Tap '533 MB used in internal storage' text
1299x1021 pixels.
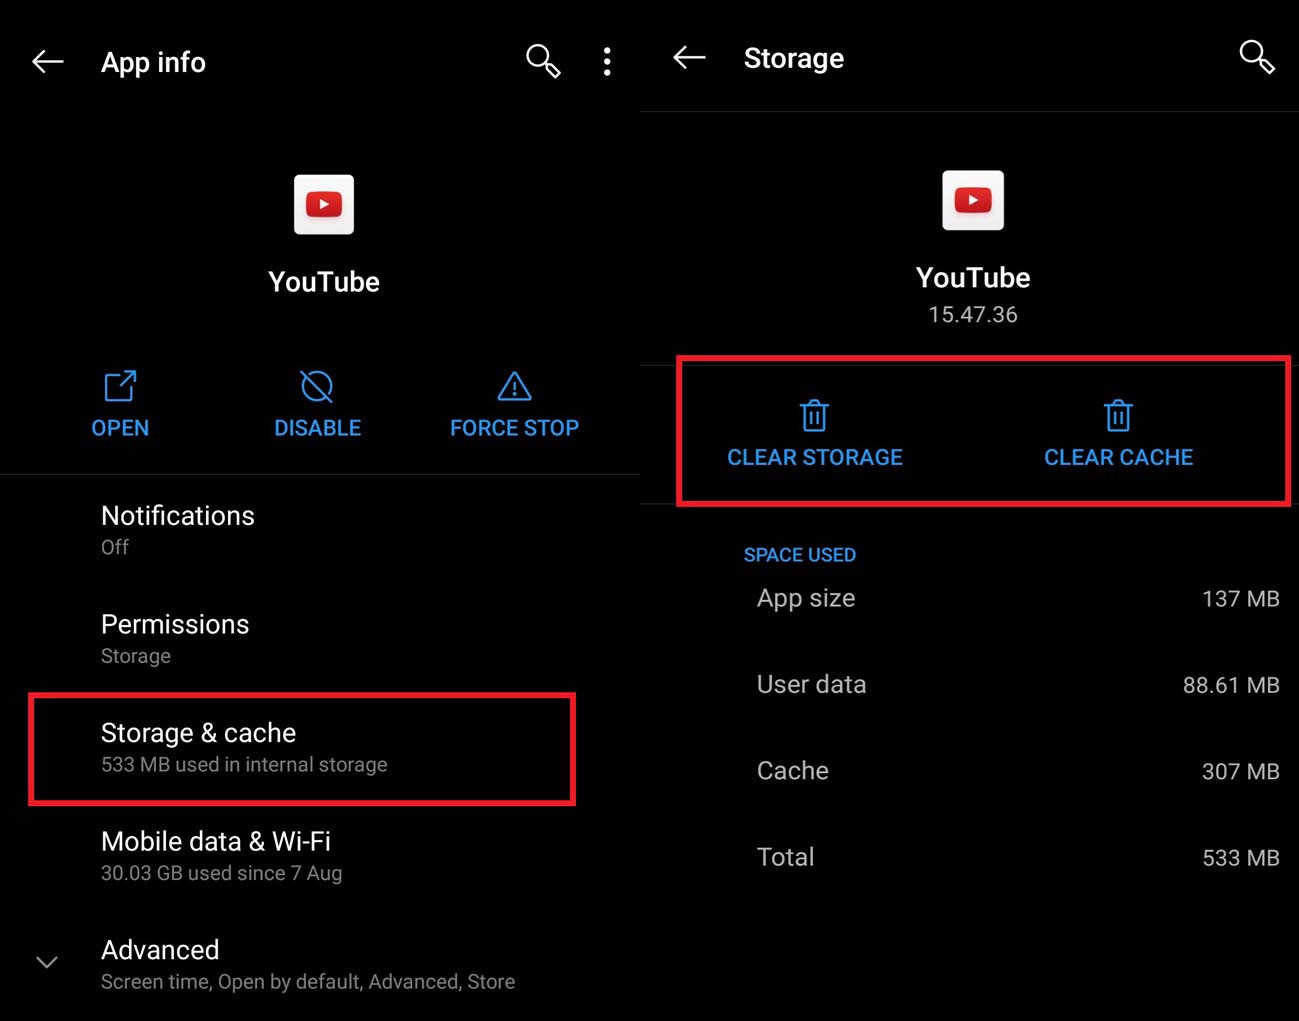point(244,765)
